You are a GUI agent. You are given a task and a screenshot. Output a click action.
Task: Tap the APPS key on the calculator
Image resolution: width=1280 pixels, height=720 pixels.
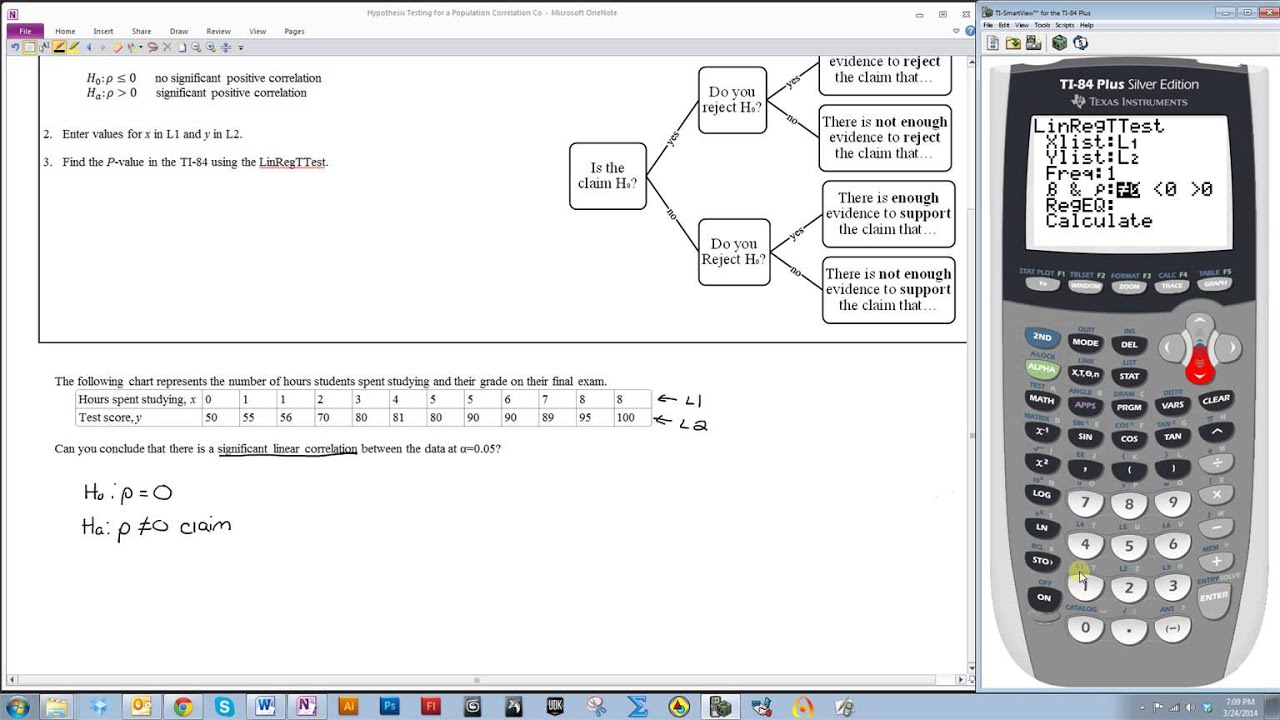tap(1085, 405)
